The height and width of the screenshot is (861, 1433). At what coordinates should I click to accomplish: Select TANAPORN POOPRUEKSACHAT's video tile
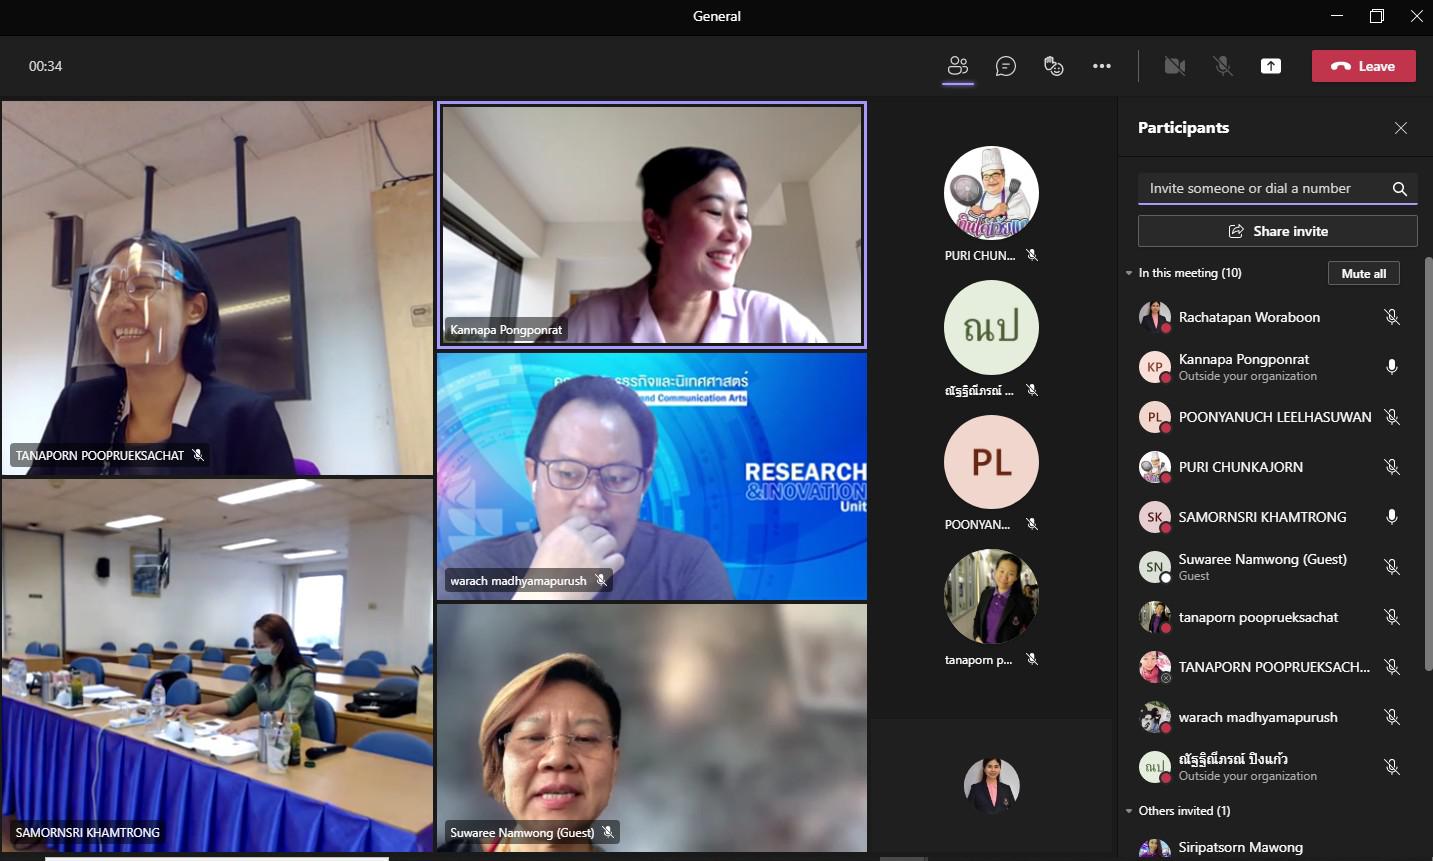coord(217,287)
